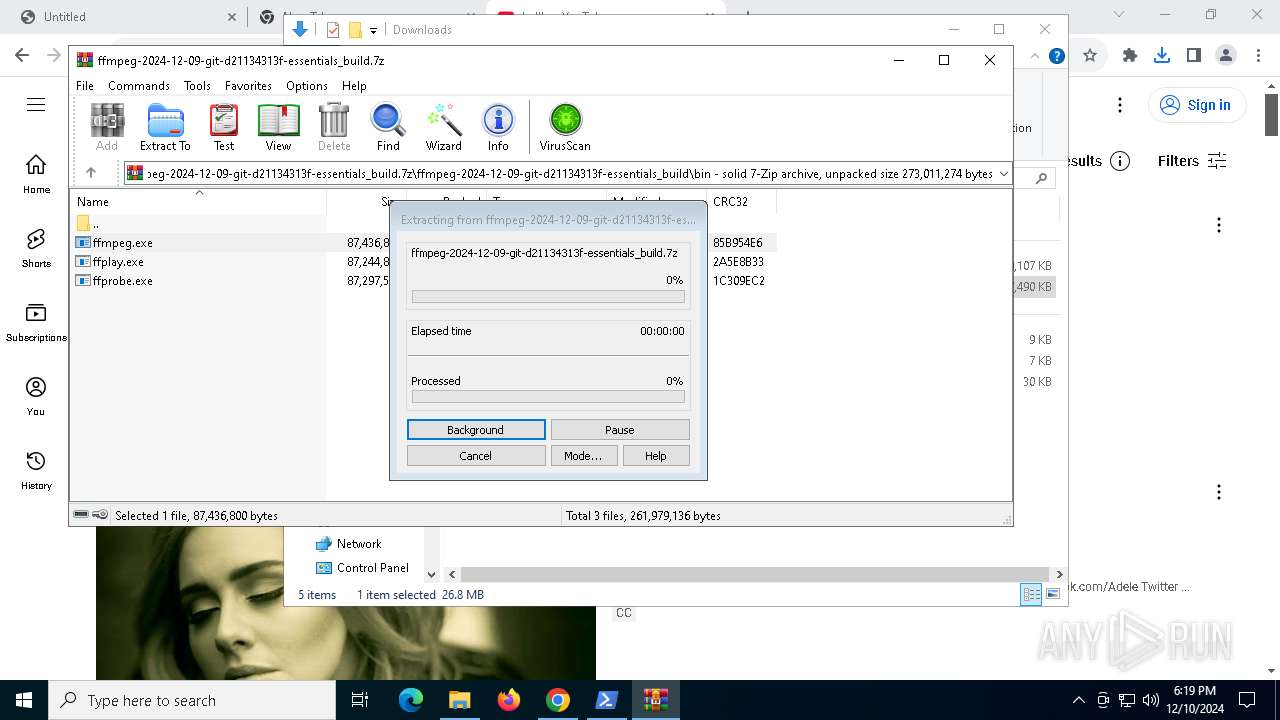Open the Favorites menu
1280x720 pixels.
pyautogui.click(x=248, y=86)
